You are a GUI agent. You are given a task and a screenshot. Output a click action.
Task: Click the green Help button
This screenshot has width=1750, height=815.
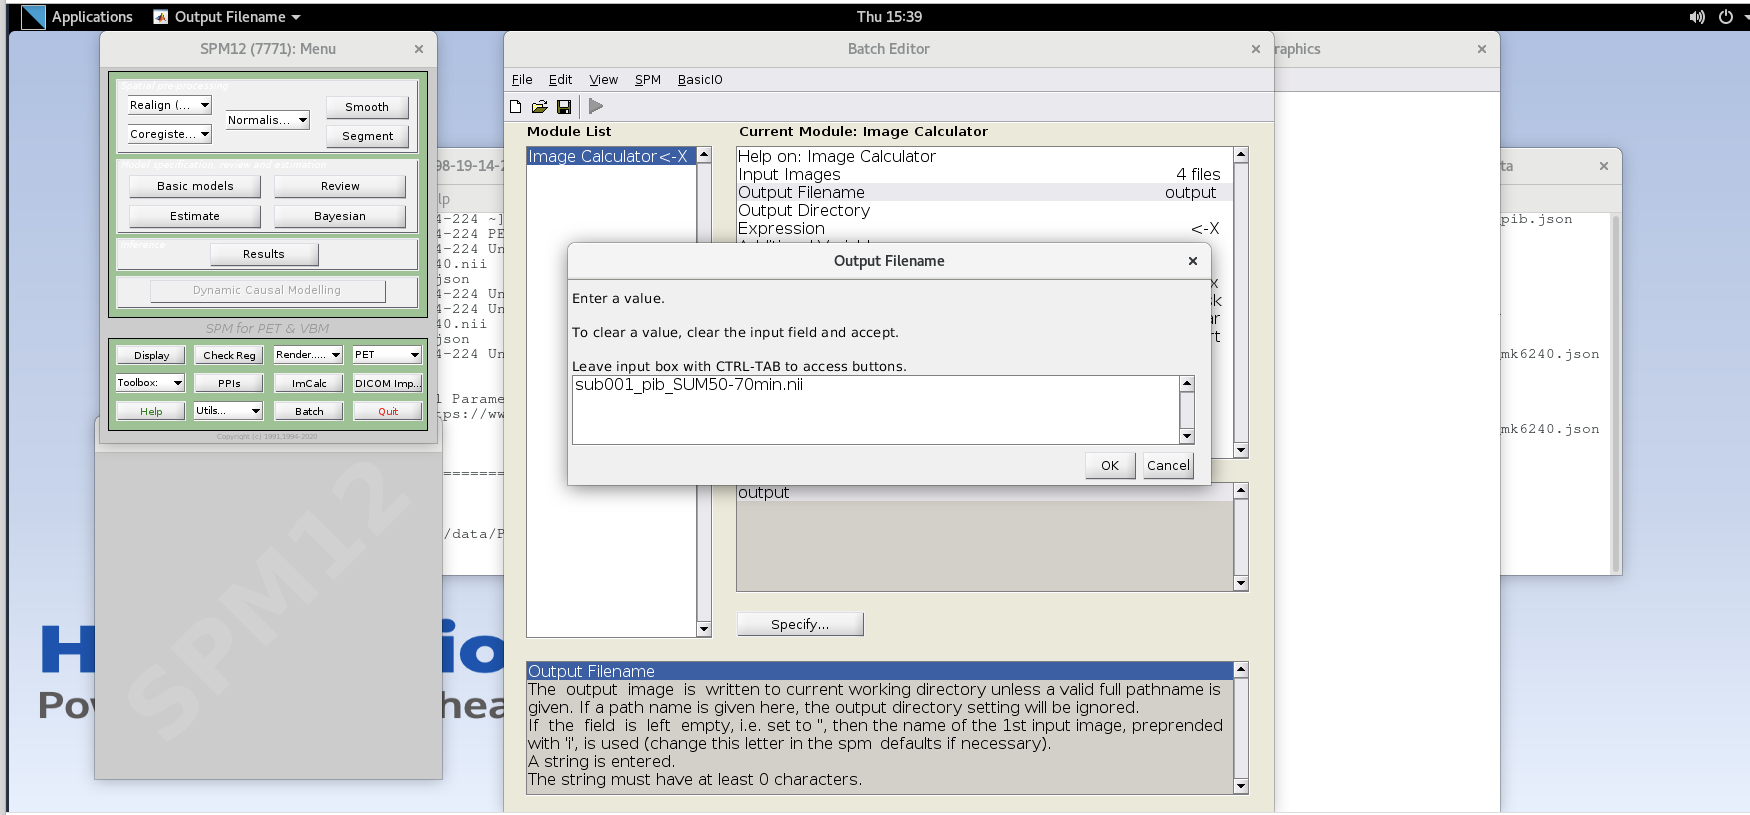point(151,411)
